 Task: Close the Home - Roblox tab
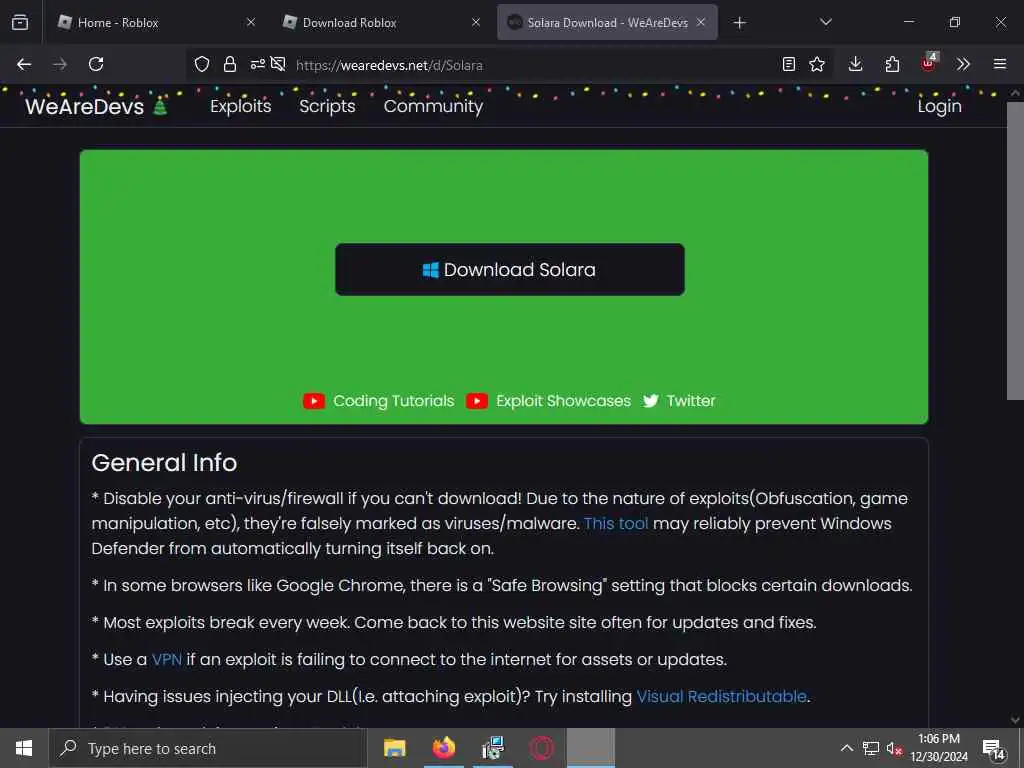pyautogui.click(x=251, y=22)
